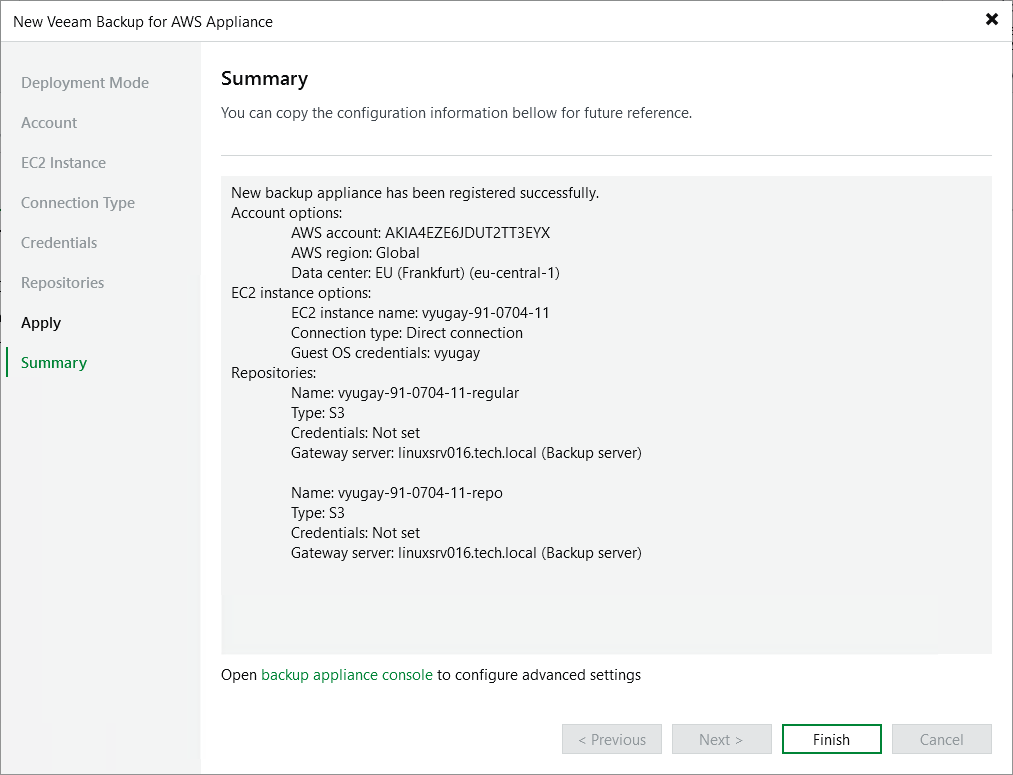
Task: Open the EC2 Instance step
Action: [62, 162]
